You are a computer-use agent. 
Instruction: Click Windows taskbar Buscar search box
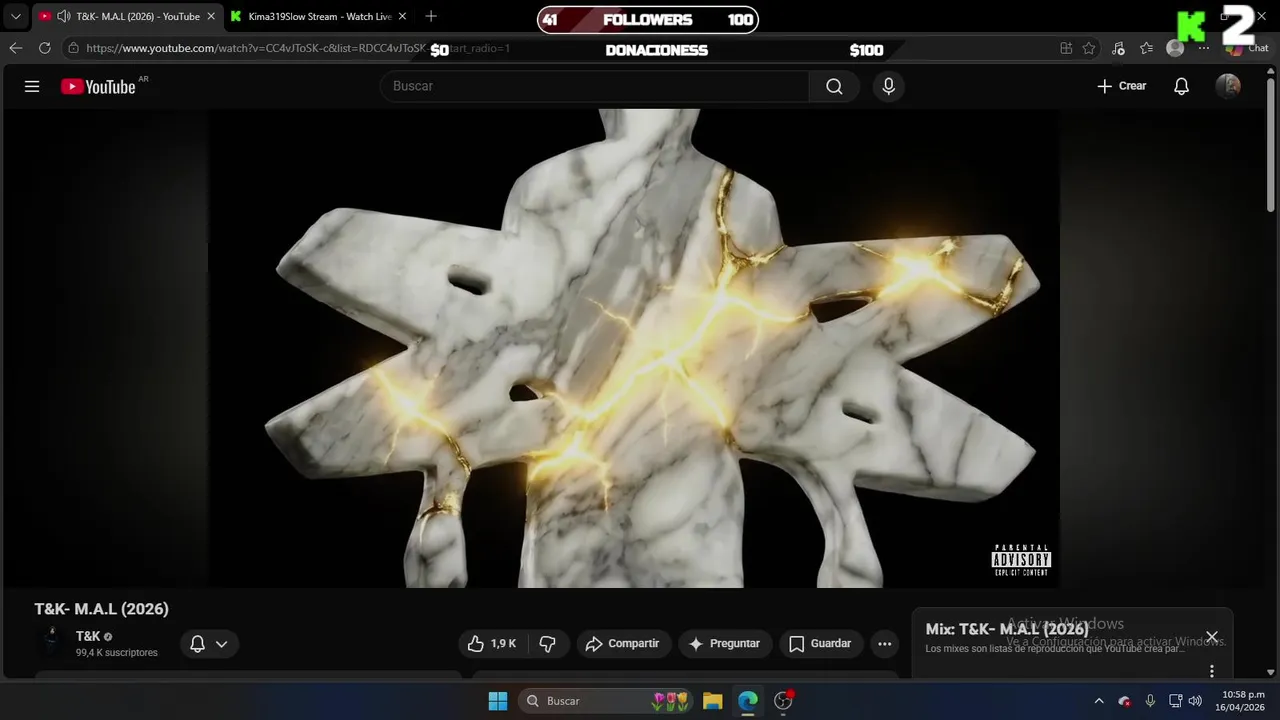604,701
